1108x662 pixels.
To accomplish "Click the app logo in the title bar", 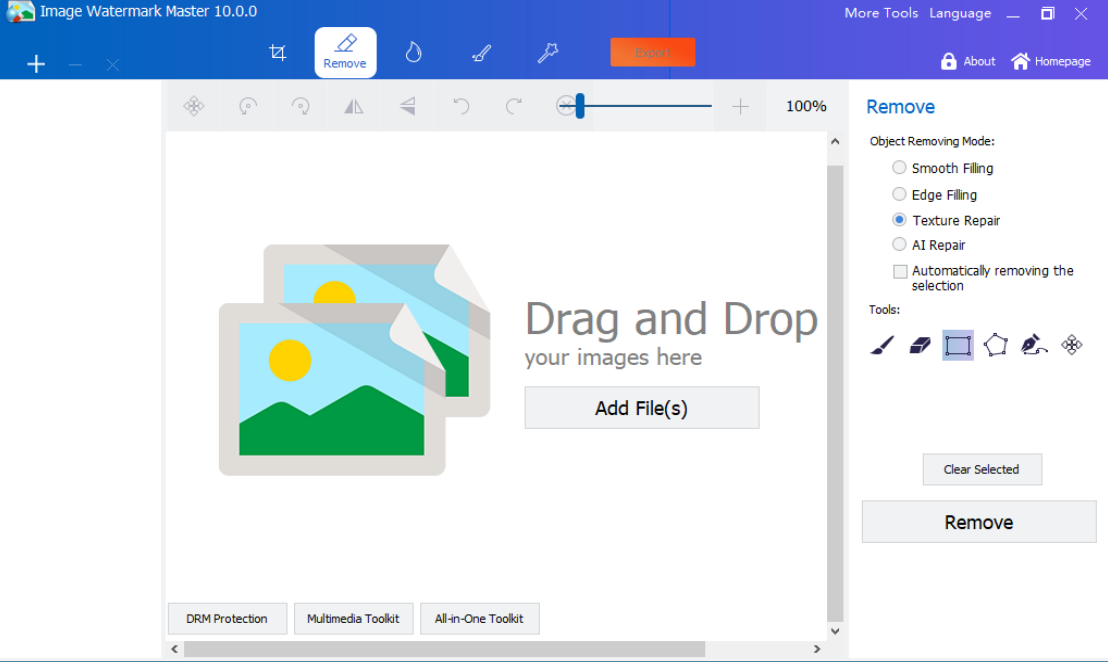I will coord(20,11).
